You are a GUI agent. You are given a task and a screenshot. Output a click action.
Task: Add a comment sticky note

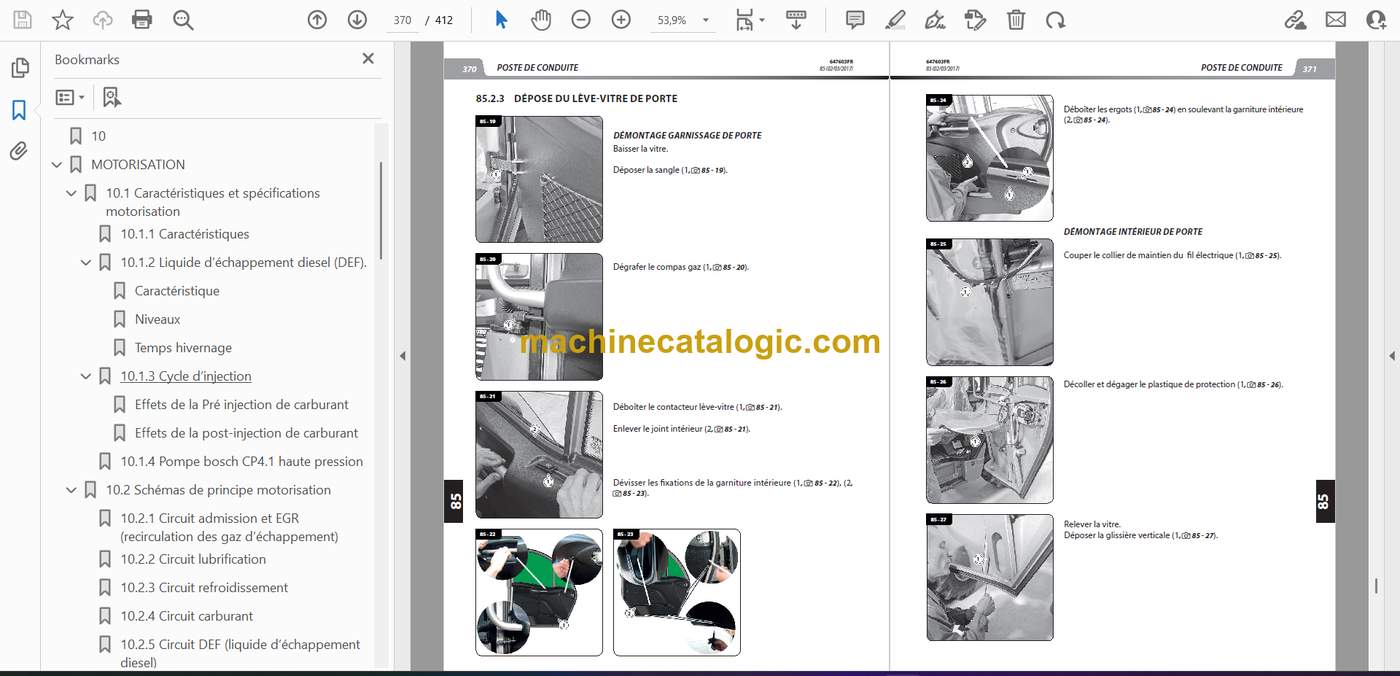coord(855,20)
